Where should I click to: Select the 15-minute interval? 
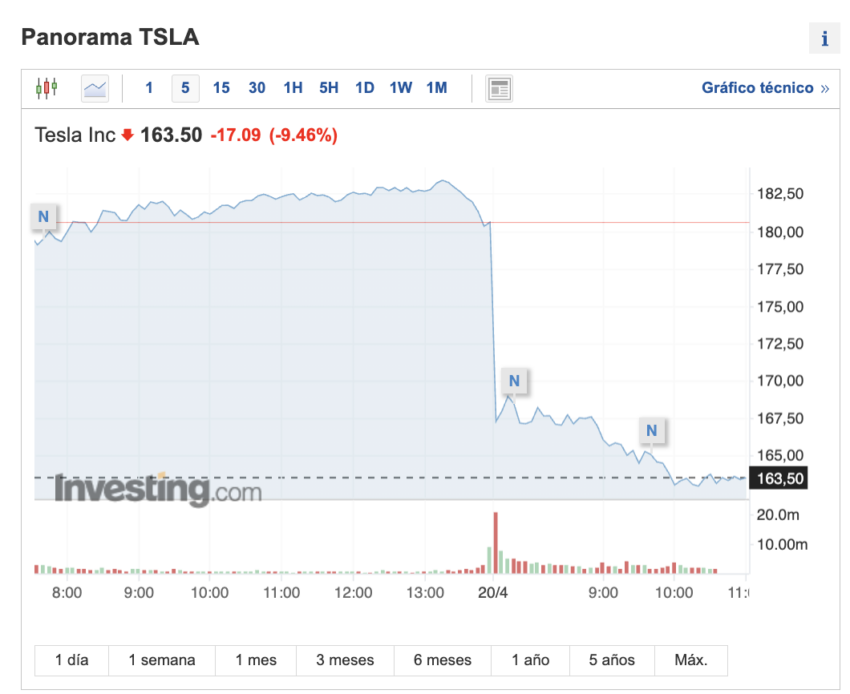pos(221,88)
